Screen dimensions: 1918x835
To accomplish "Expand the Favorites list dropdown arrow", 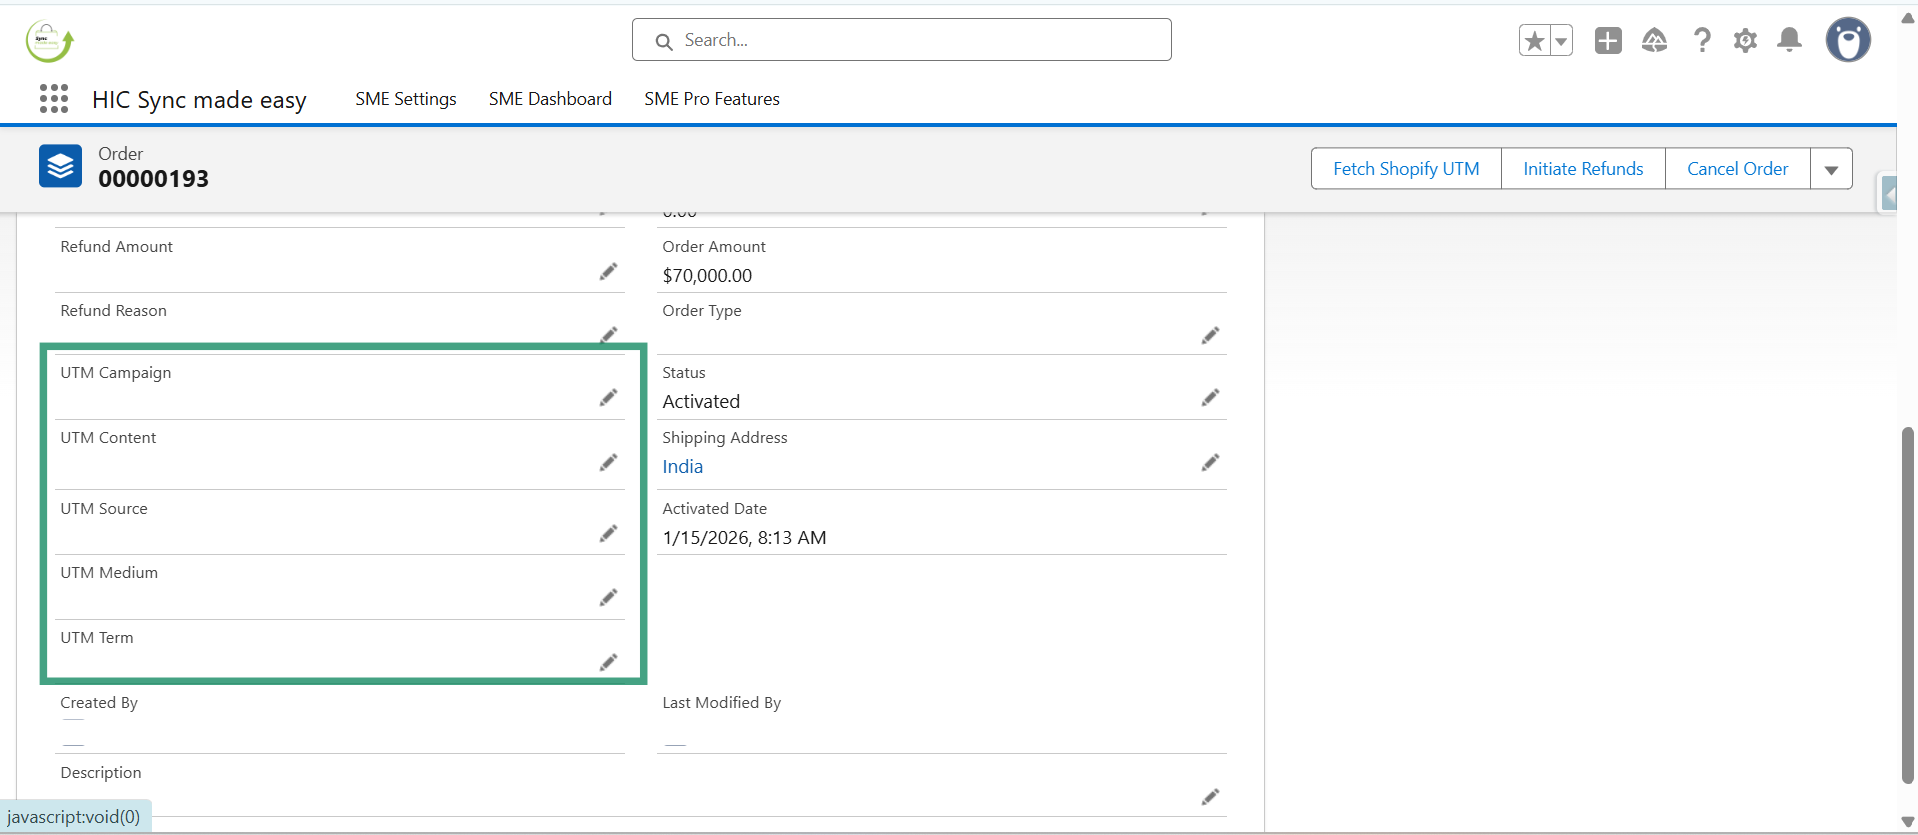I will pyautogui.click(x=1560, y=41).
